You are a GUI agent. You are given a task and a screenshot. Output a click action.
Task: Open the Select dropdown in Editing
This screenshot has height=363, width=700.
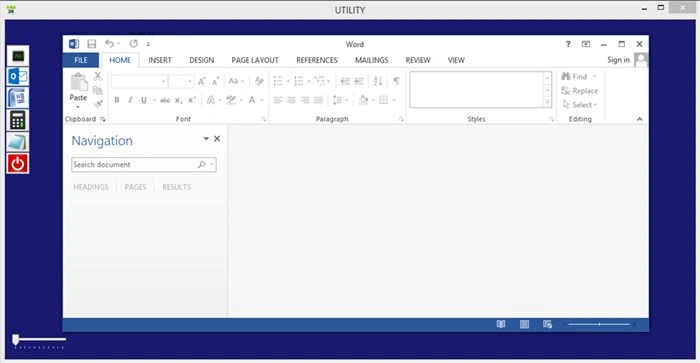580,105
